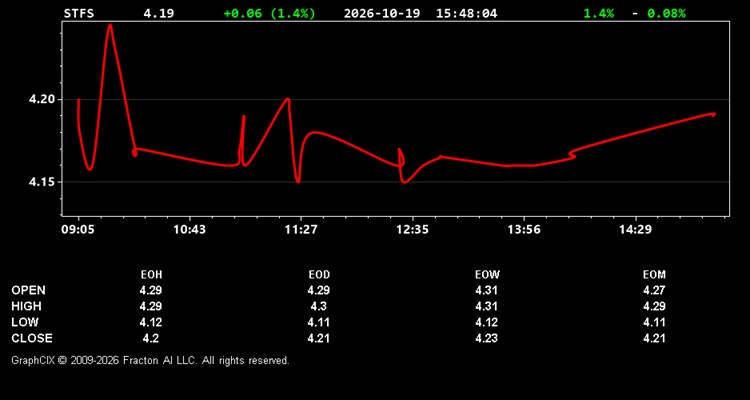Select the current price 4.19 in header

click(159, 13)
